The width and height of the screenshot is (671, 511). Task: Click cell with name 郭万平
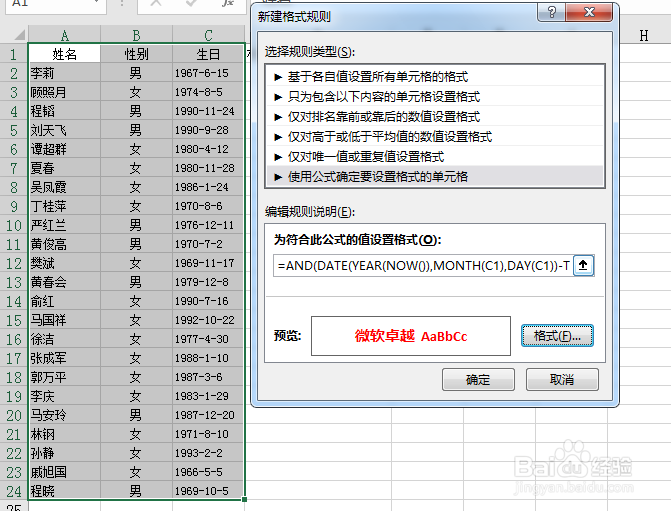coord(64,377)
